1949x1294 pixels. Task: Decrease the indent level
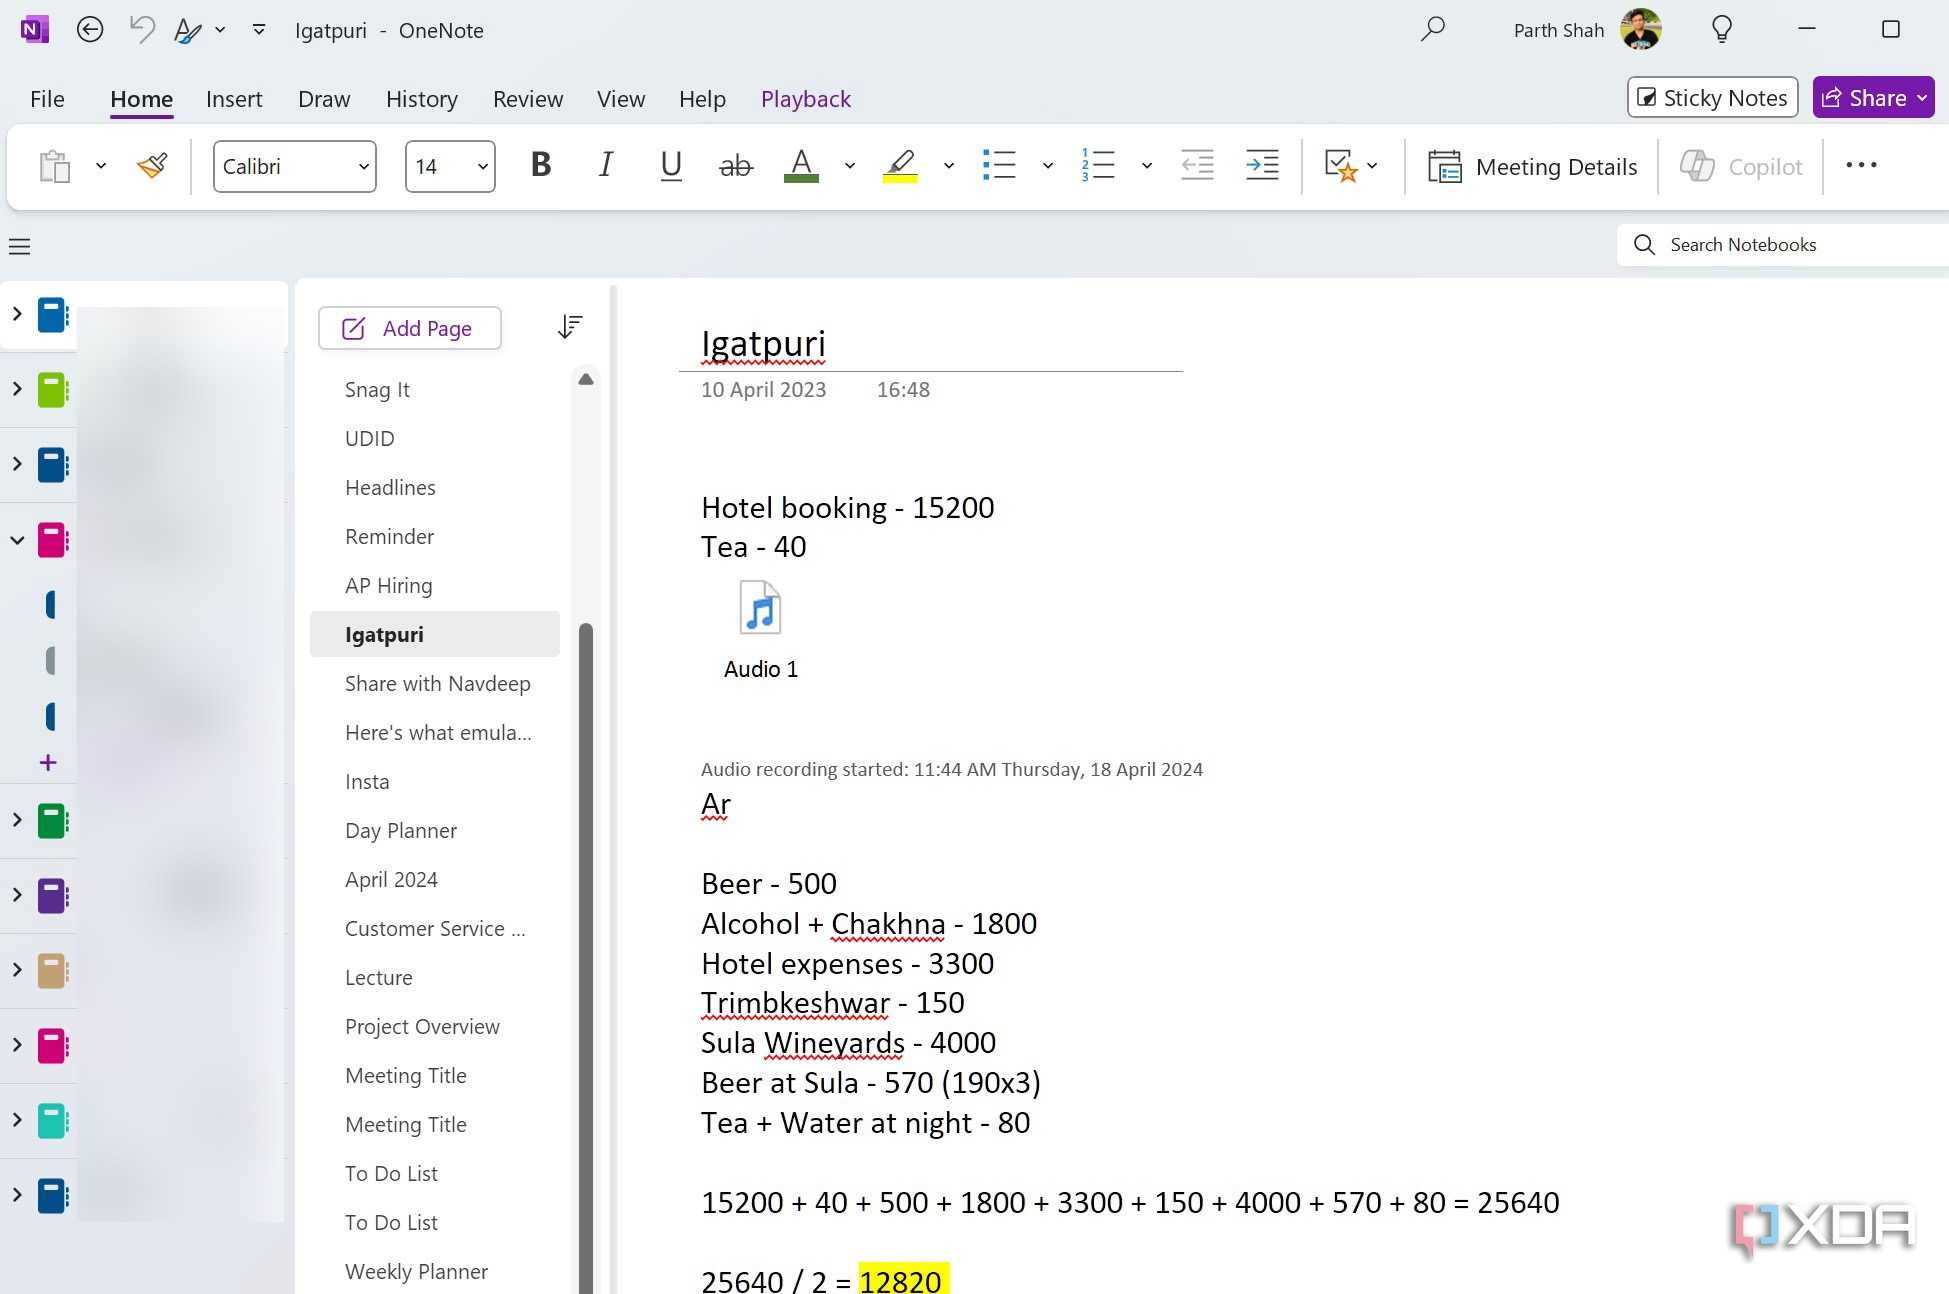1197,165
